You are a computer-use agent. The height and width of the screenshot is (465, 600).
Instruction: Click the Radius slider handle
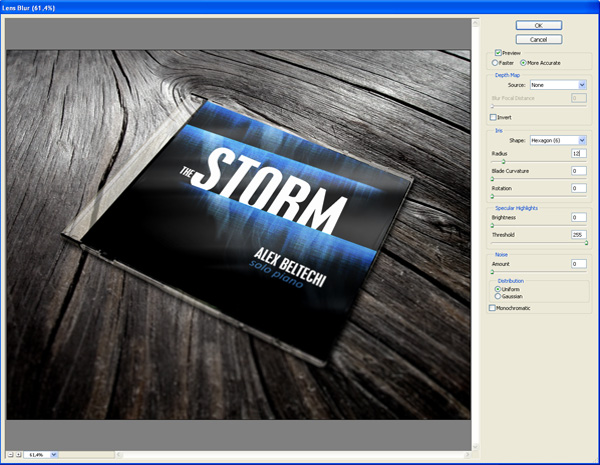[503, 162]
